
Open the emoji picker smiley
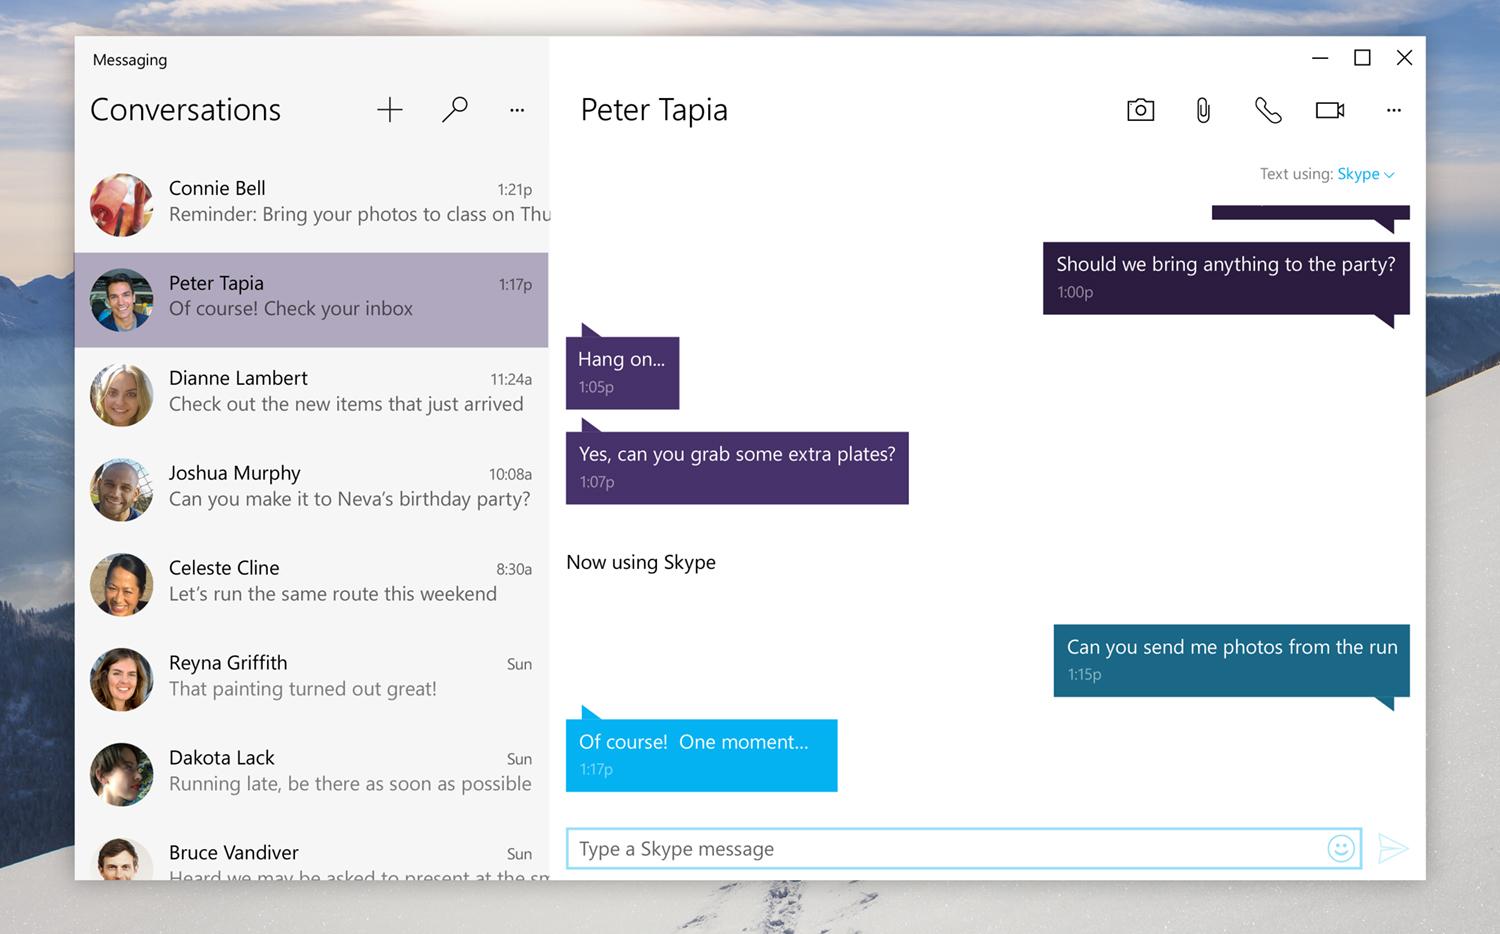pos(1341,848)
